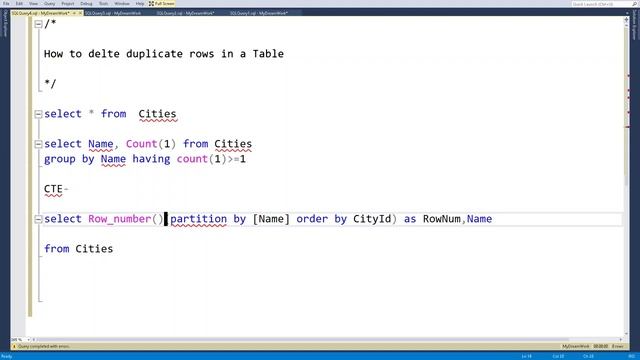Click the MyDreamWork database name in status bar

(576, 347)
